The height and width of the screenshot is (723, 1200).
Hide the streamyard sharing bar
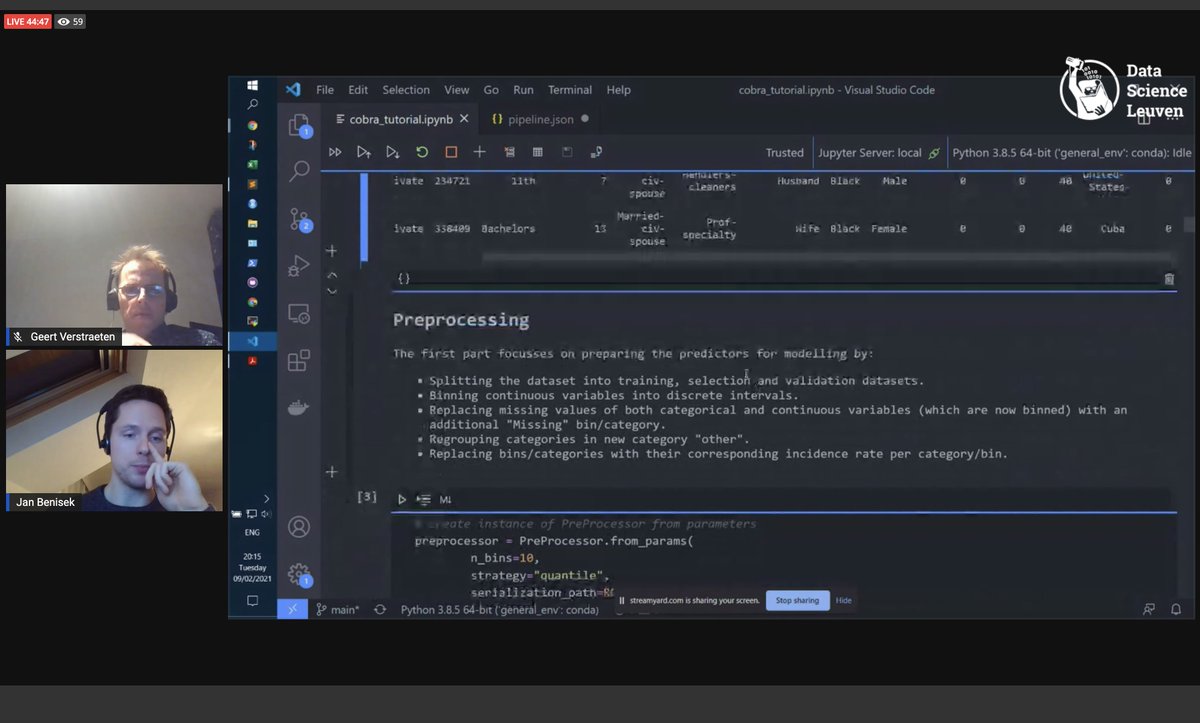point(844,600)
